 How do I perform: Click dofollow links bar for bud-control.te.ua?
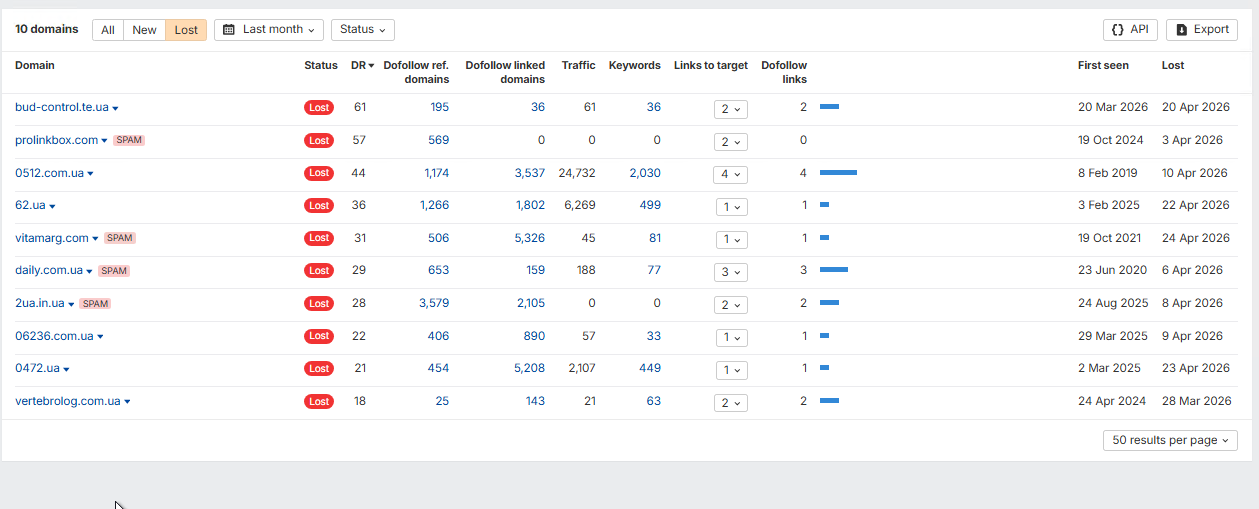(x=829, y=106)
